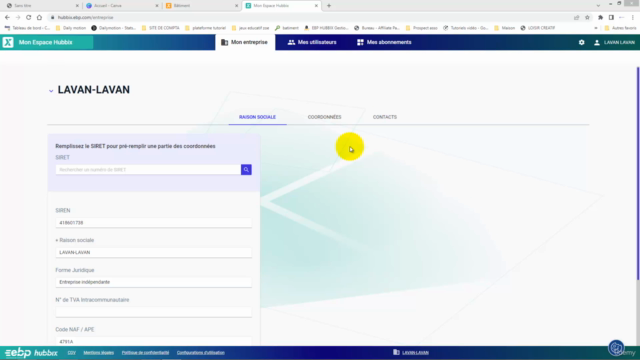Open the Mes utilisateurs menu

point(312,42)
